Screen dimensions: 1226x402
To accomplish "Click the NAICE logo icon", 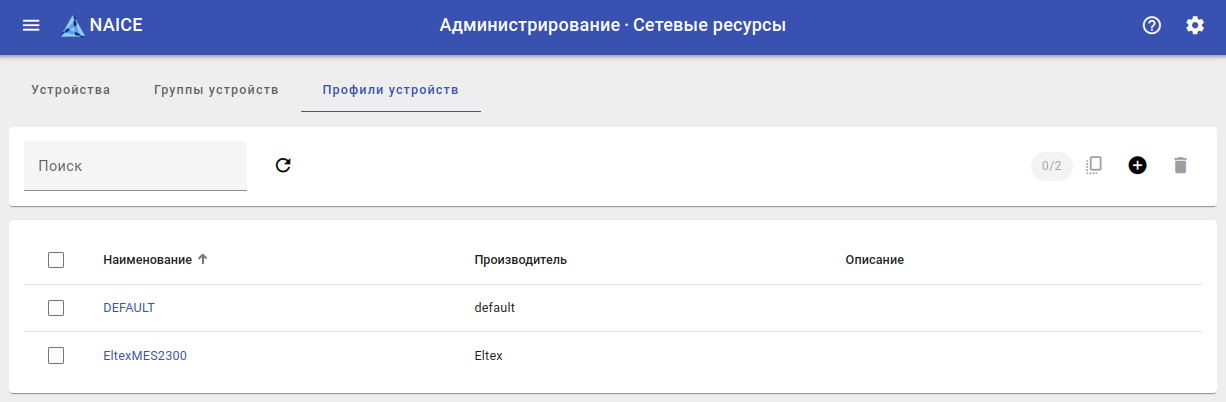I will (x=73, y=26).
